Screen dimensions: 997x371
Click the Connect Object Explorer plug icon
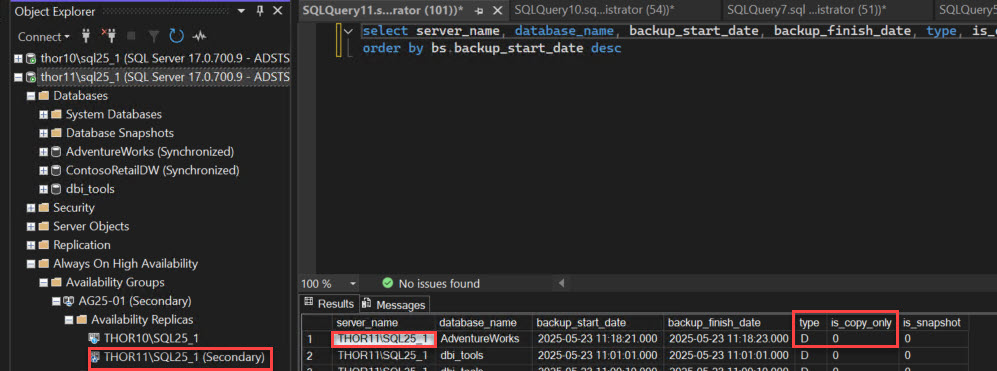pos(86,36)
